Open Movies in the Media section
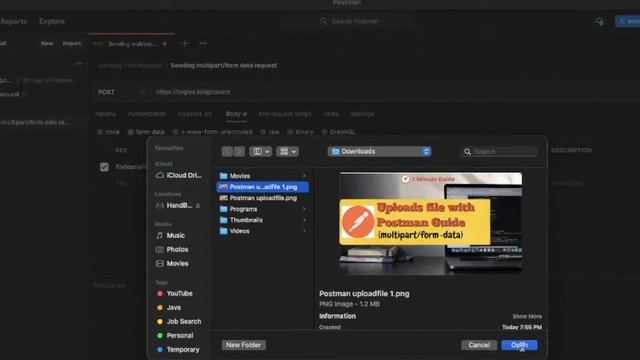Screen dimensions: 640x360 pyautogui.click(x=172, y=264)
